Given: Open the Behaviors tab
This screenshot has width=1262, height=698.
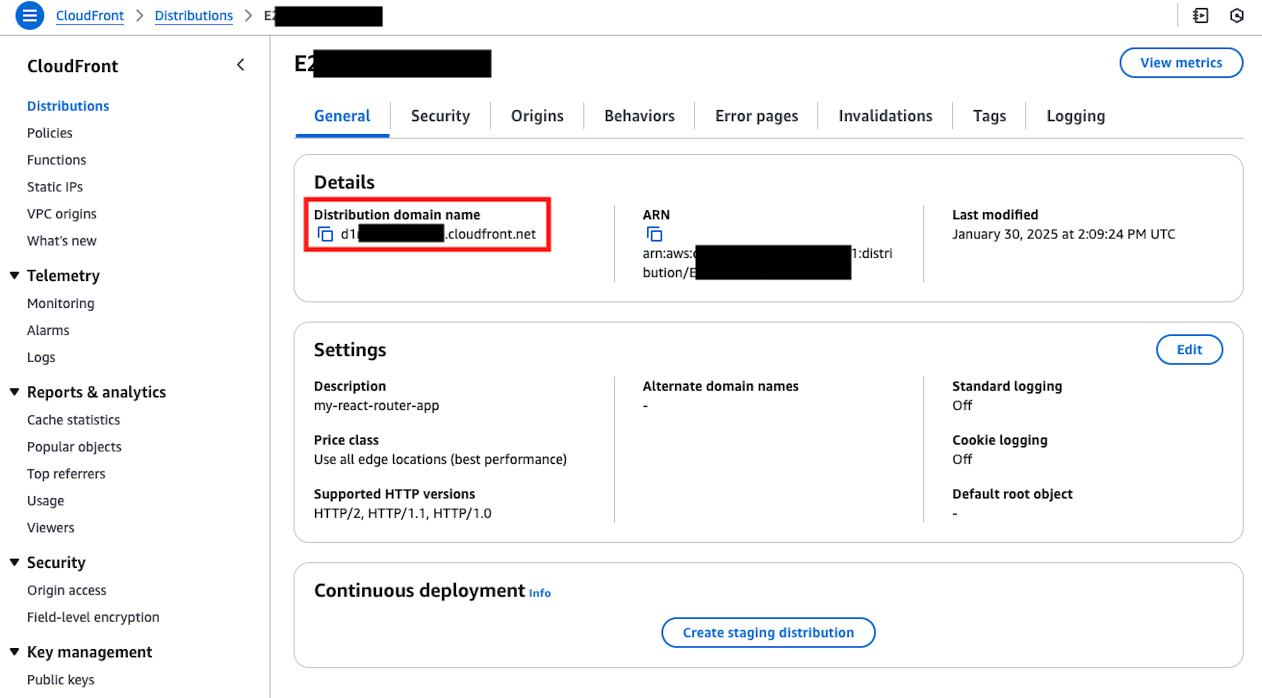Looking at the screenshot, I should [x=639, y=116].
